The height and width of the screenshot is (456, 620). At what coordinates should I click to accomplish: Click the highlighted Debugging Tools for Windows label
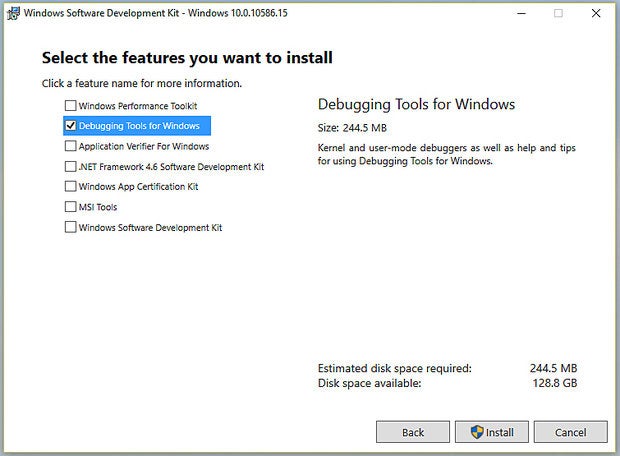[x=139, y=126]
